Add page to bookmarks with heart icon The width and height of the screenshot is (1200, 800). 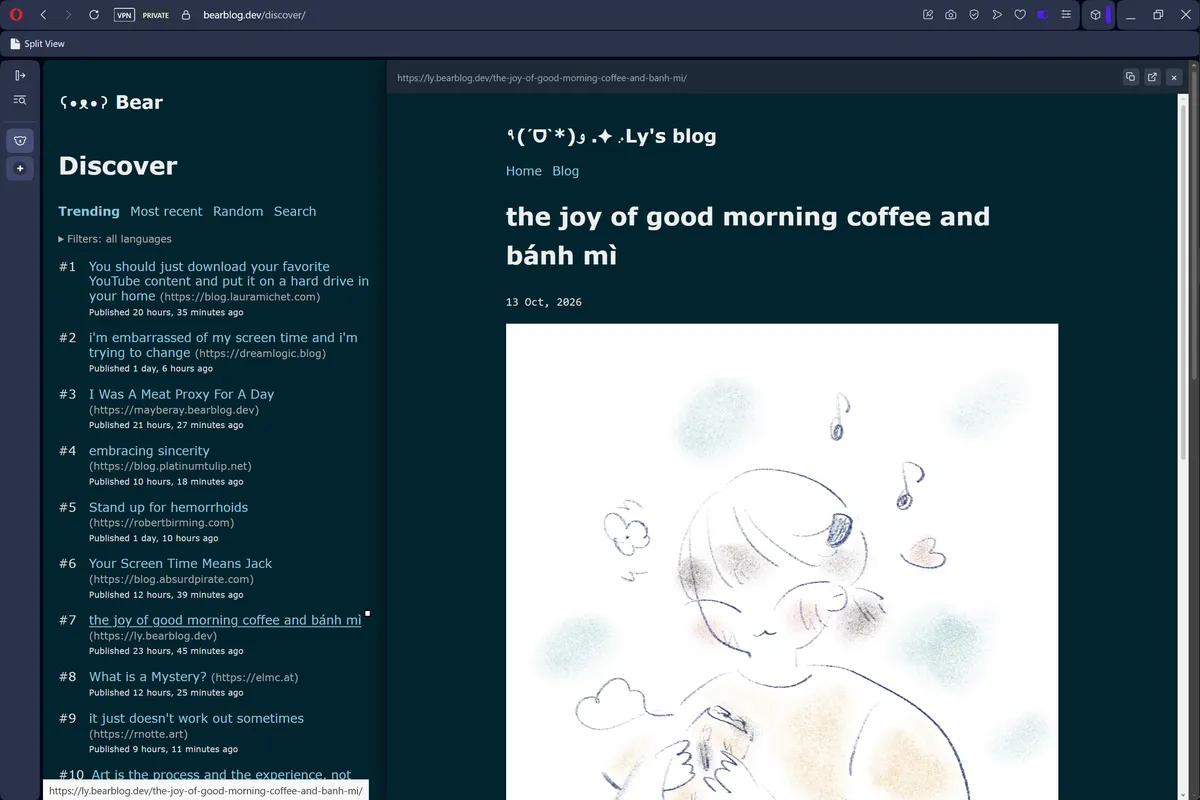click(1020, 15)
